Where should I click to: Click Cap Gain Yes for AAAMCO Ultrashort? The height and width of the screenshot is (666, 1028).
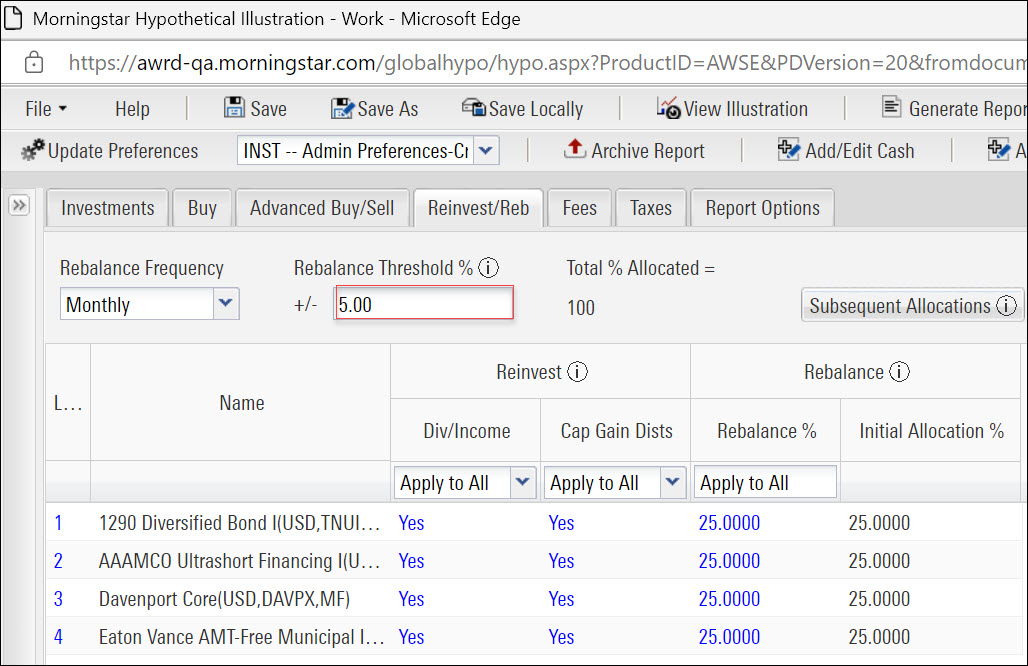tap(561, 560)
